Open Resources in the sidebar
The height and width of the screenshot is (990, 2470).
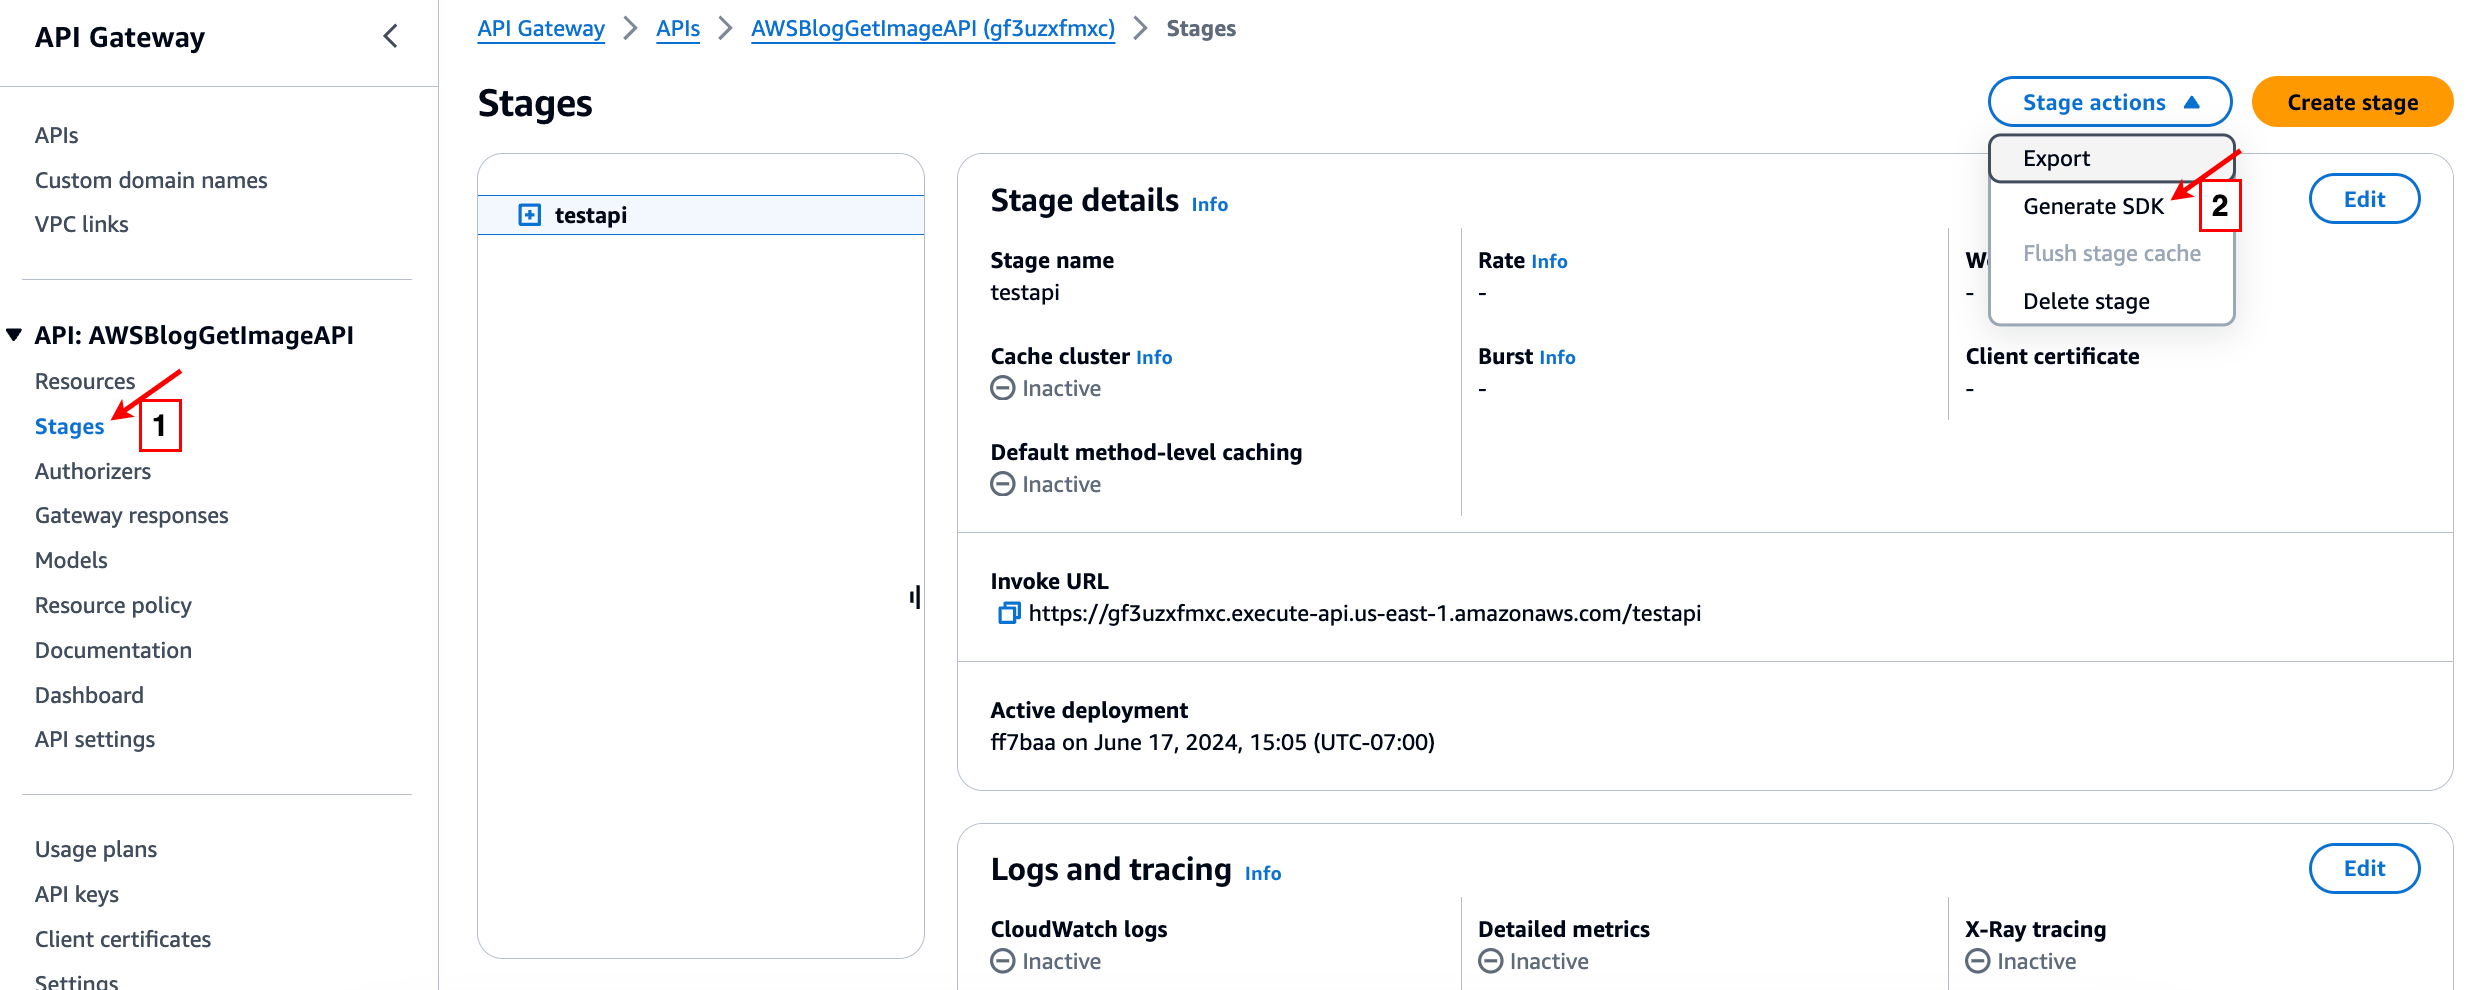85,381
